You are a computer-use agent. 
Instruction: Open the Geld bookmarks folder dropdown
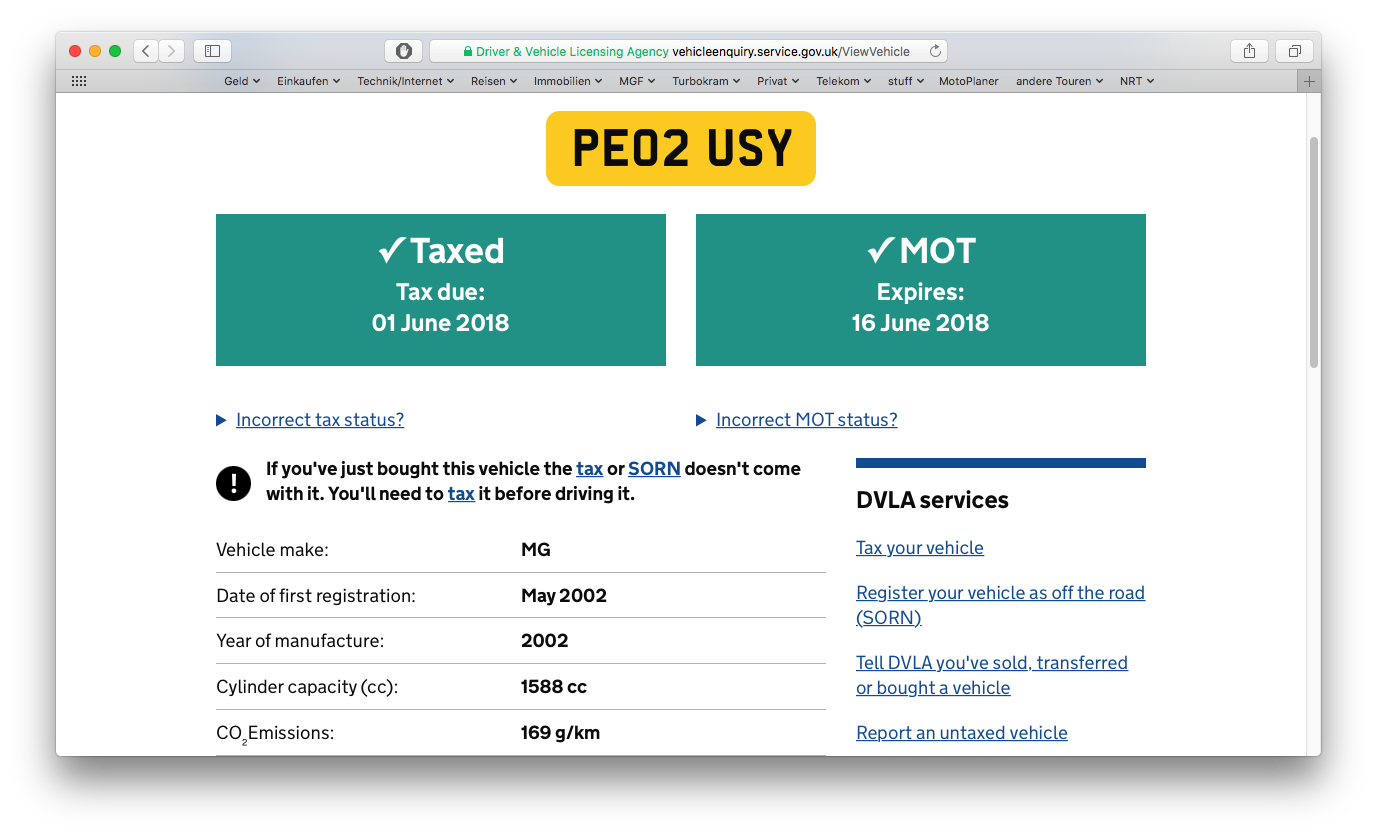[x=241, y=81]
